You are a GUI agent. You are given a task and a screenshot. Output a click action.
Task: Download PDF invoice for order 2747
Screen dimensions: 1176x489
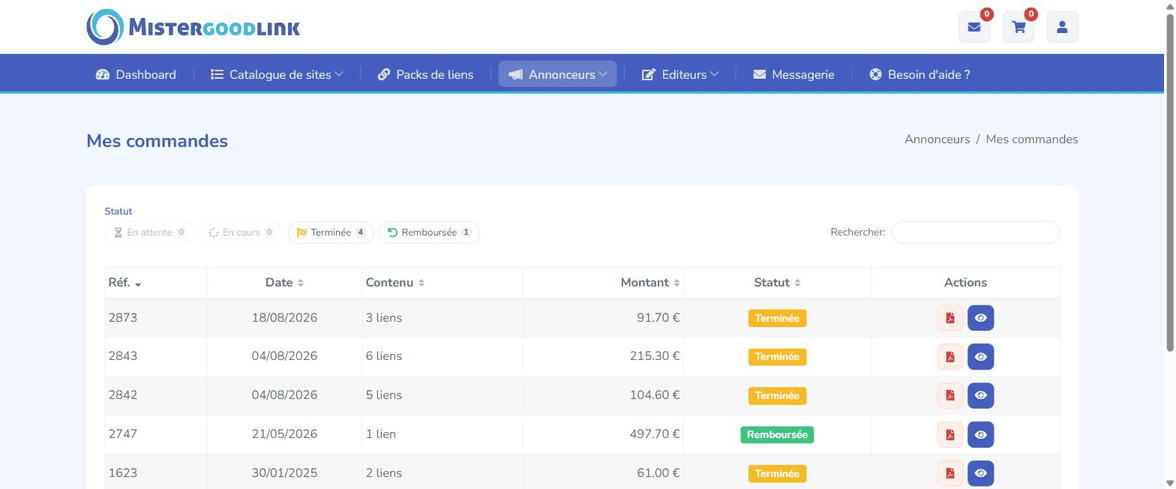pos(950,434)
